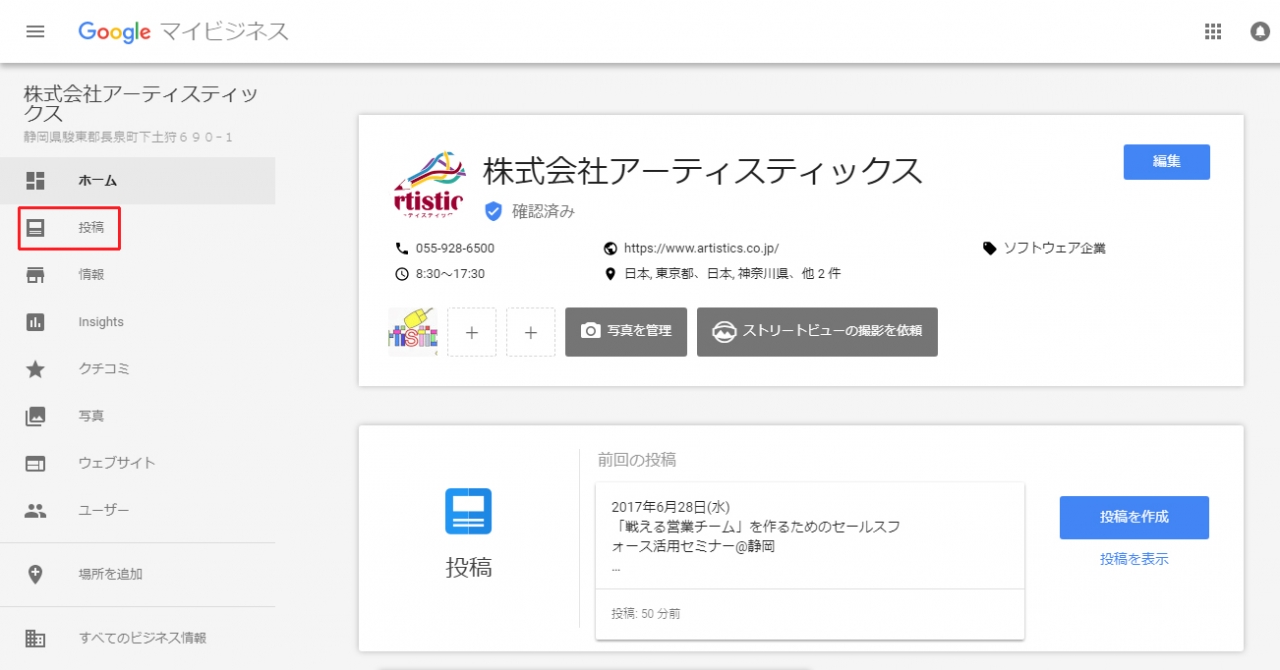Image resolution: width=1280 pixels, height=670 pixels.
Task: Click the 確認済み verified label
Action: (x=544, y=212)
